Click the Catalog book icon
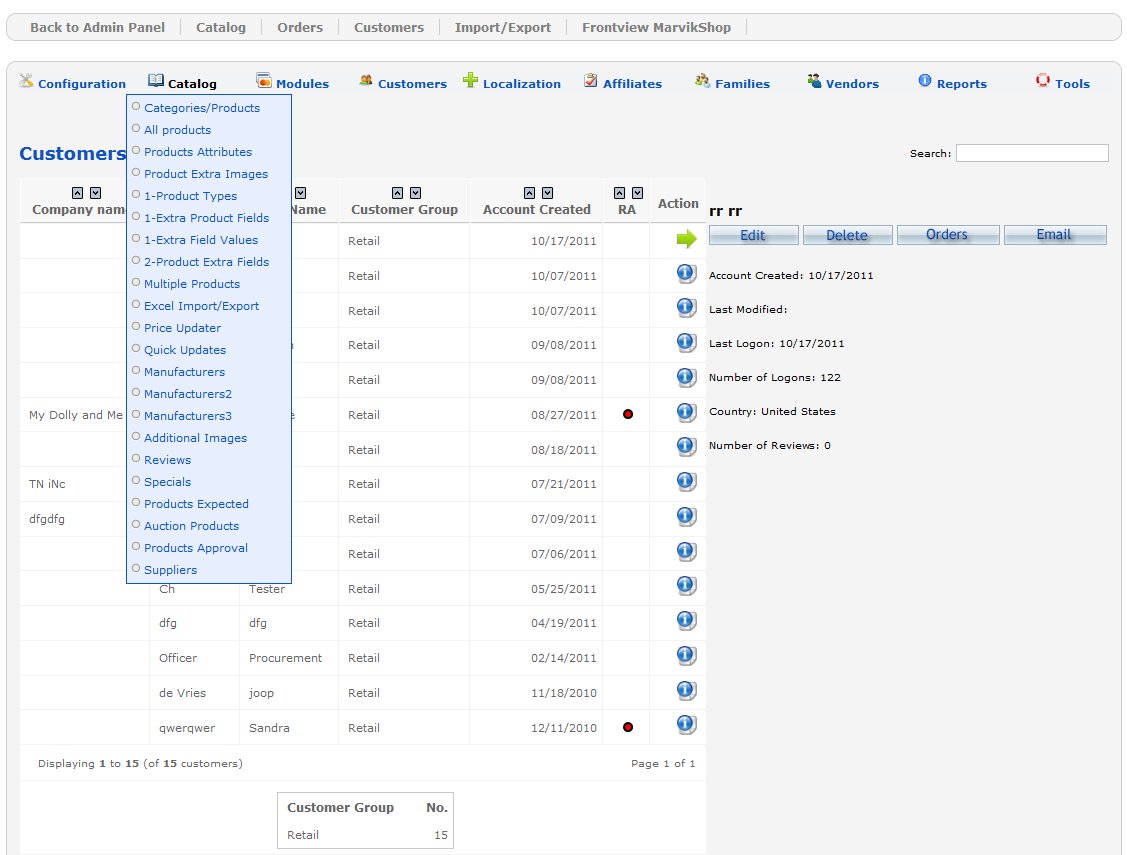Image resolution: width=1127 pixels, height=855 pixels. pyautogui.click(x=155, y=80)
